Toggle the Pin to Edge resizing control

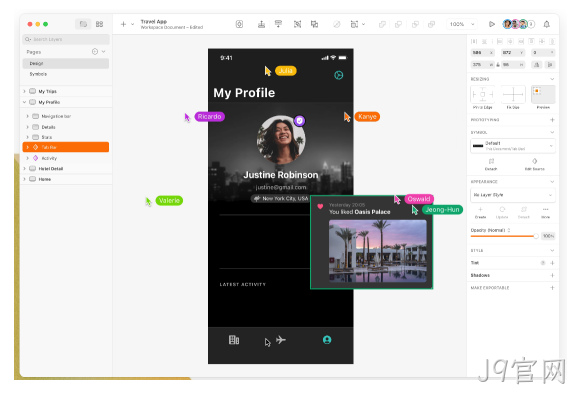pyautogui.click(x=483, y=95)
